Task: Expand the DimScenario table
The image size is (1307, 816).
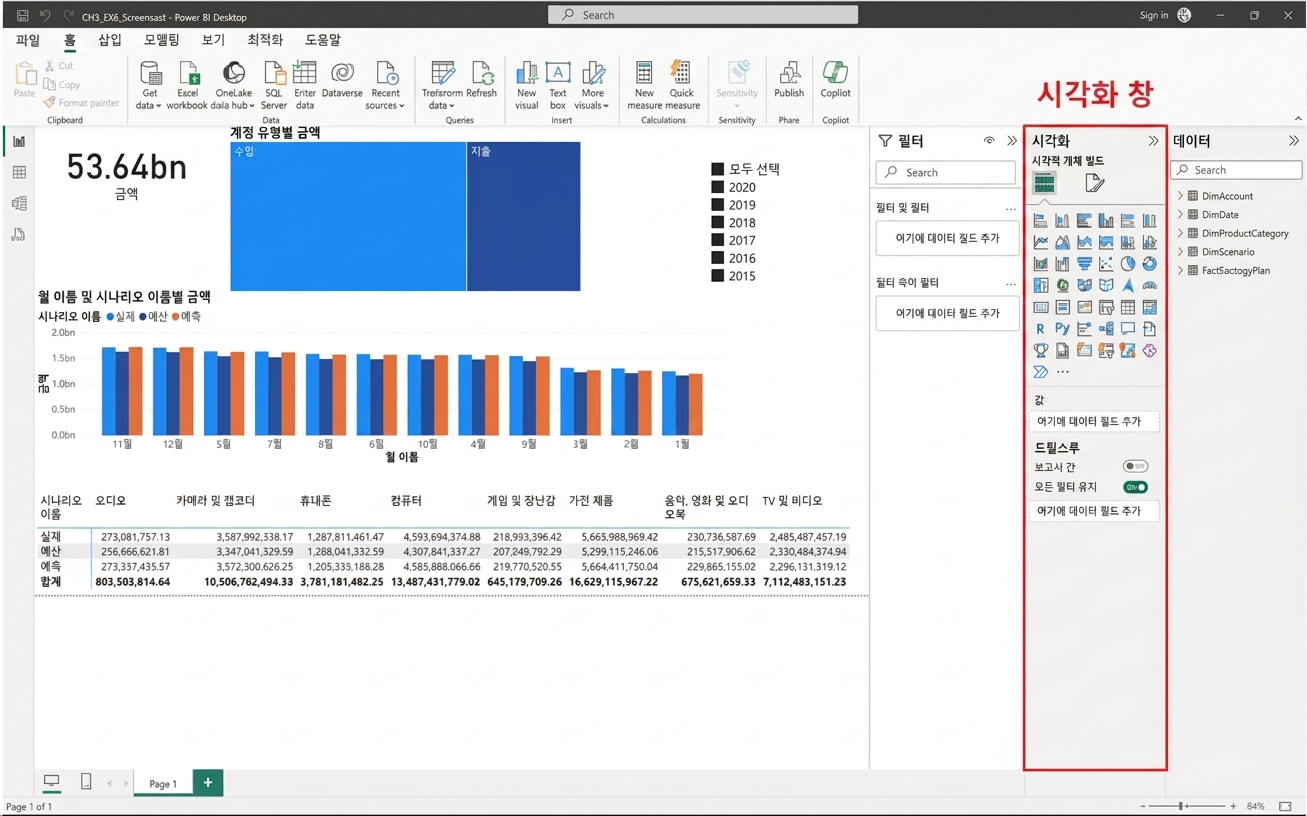Action: [1181, 252]
